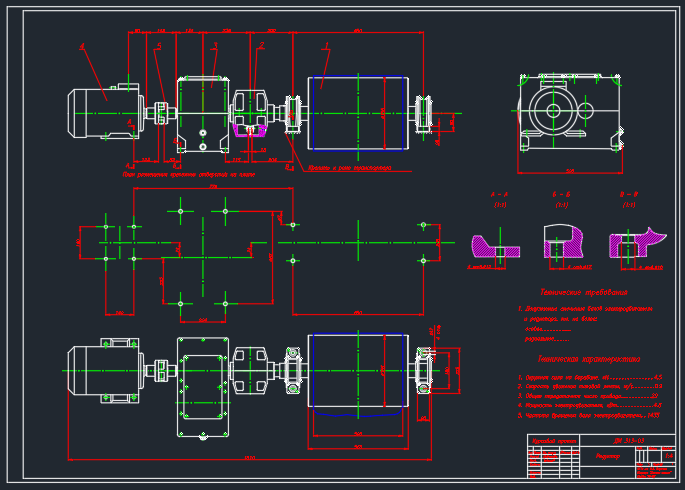Select the rightmost magenta section detail view
The height and width of the screenshot is (490, 685).
pos(637,243)
